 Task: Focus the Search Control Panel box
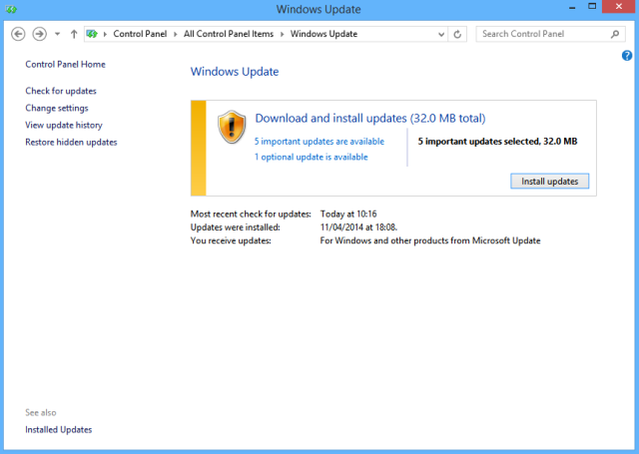point(550,34)
